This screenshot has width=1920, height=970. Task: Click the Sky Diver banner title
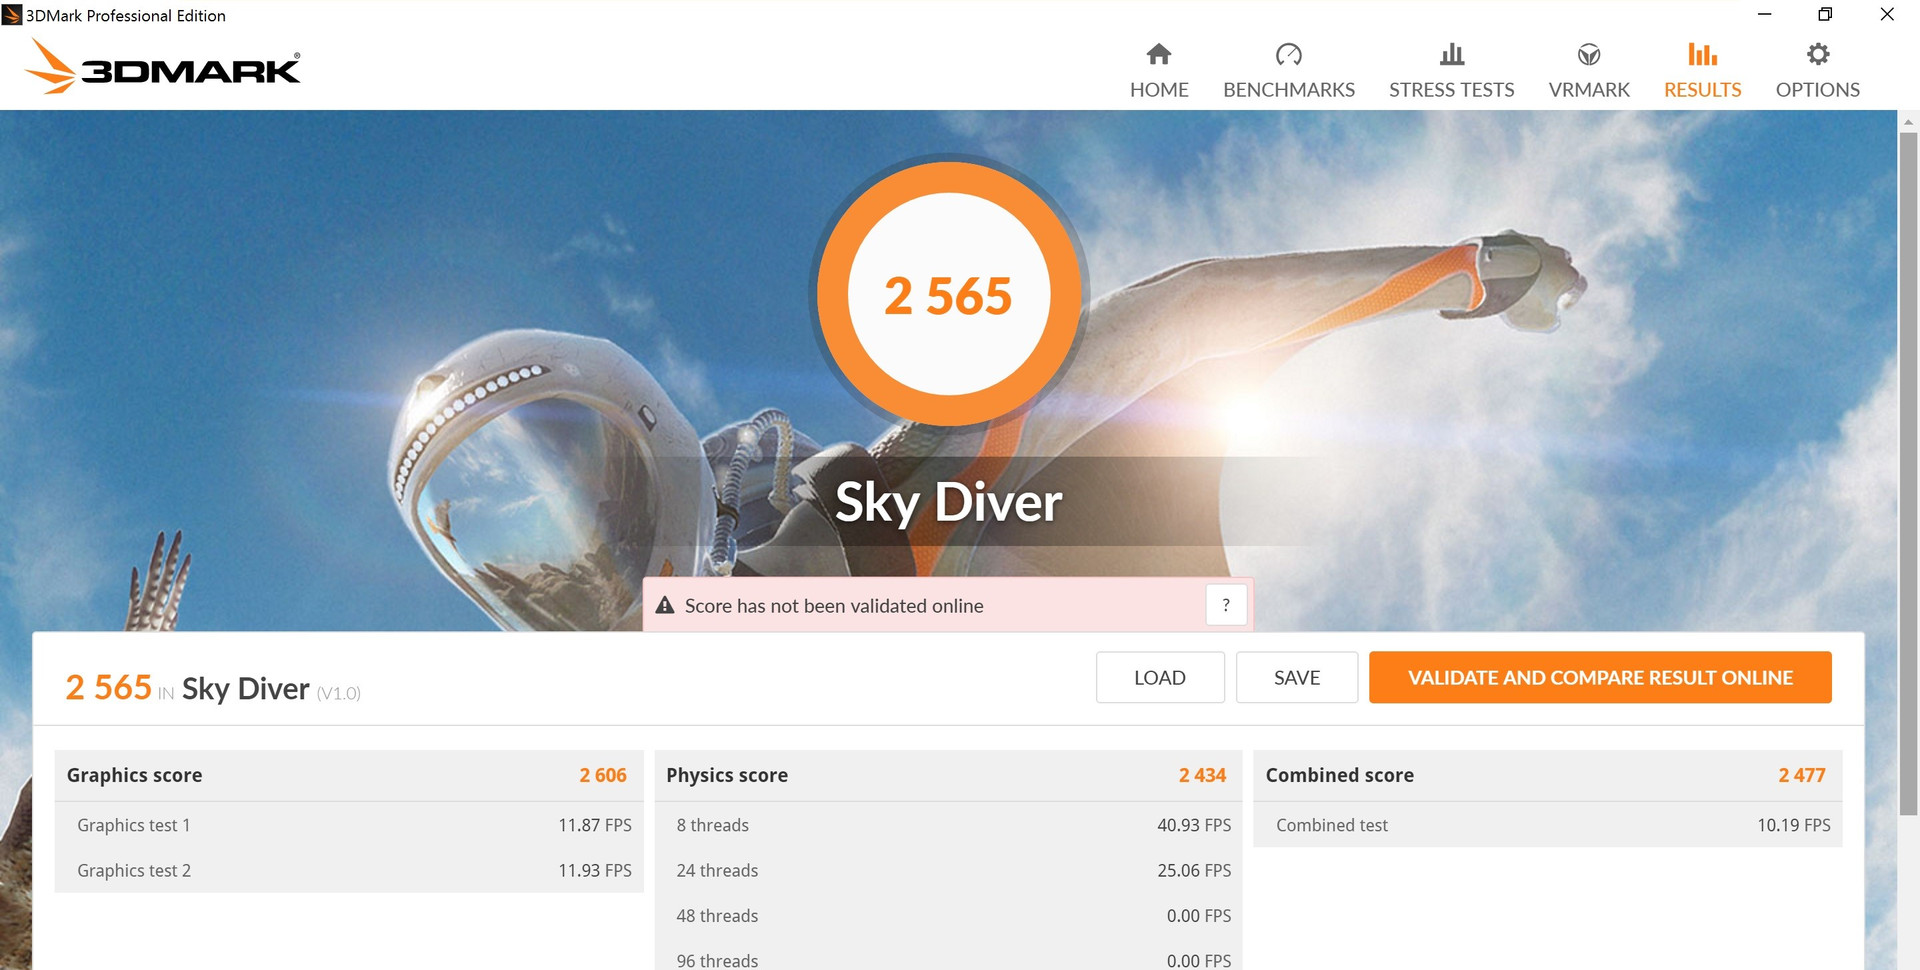pyautogui.click(x=948, y=502)
